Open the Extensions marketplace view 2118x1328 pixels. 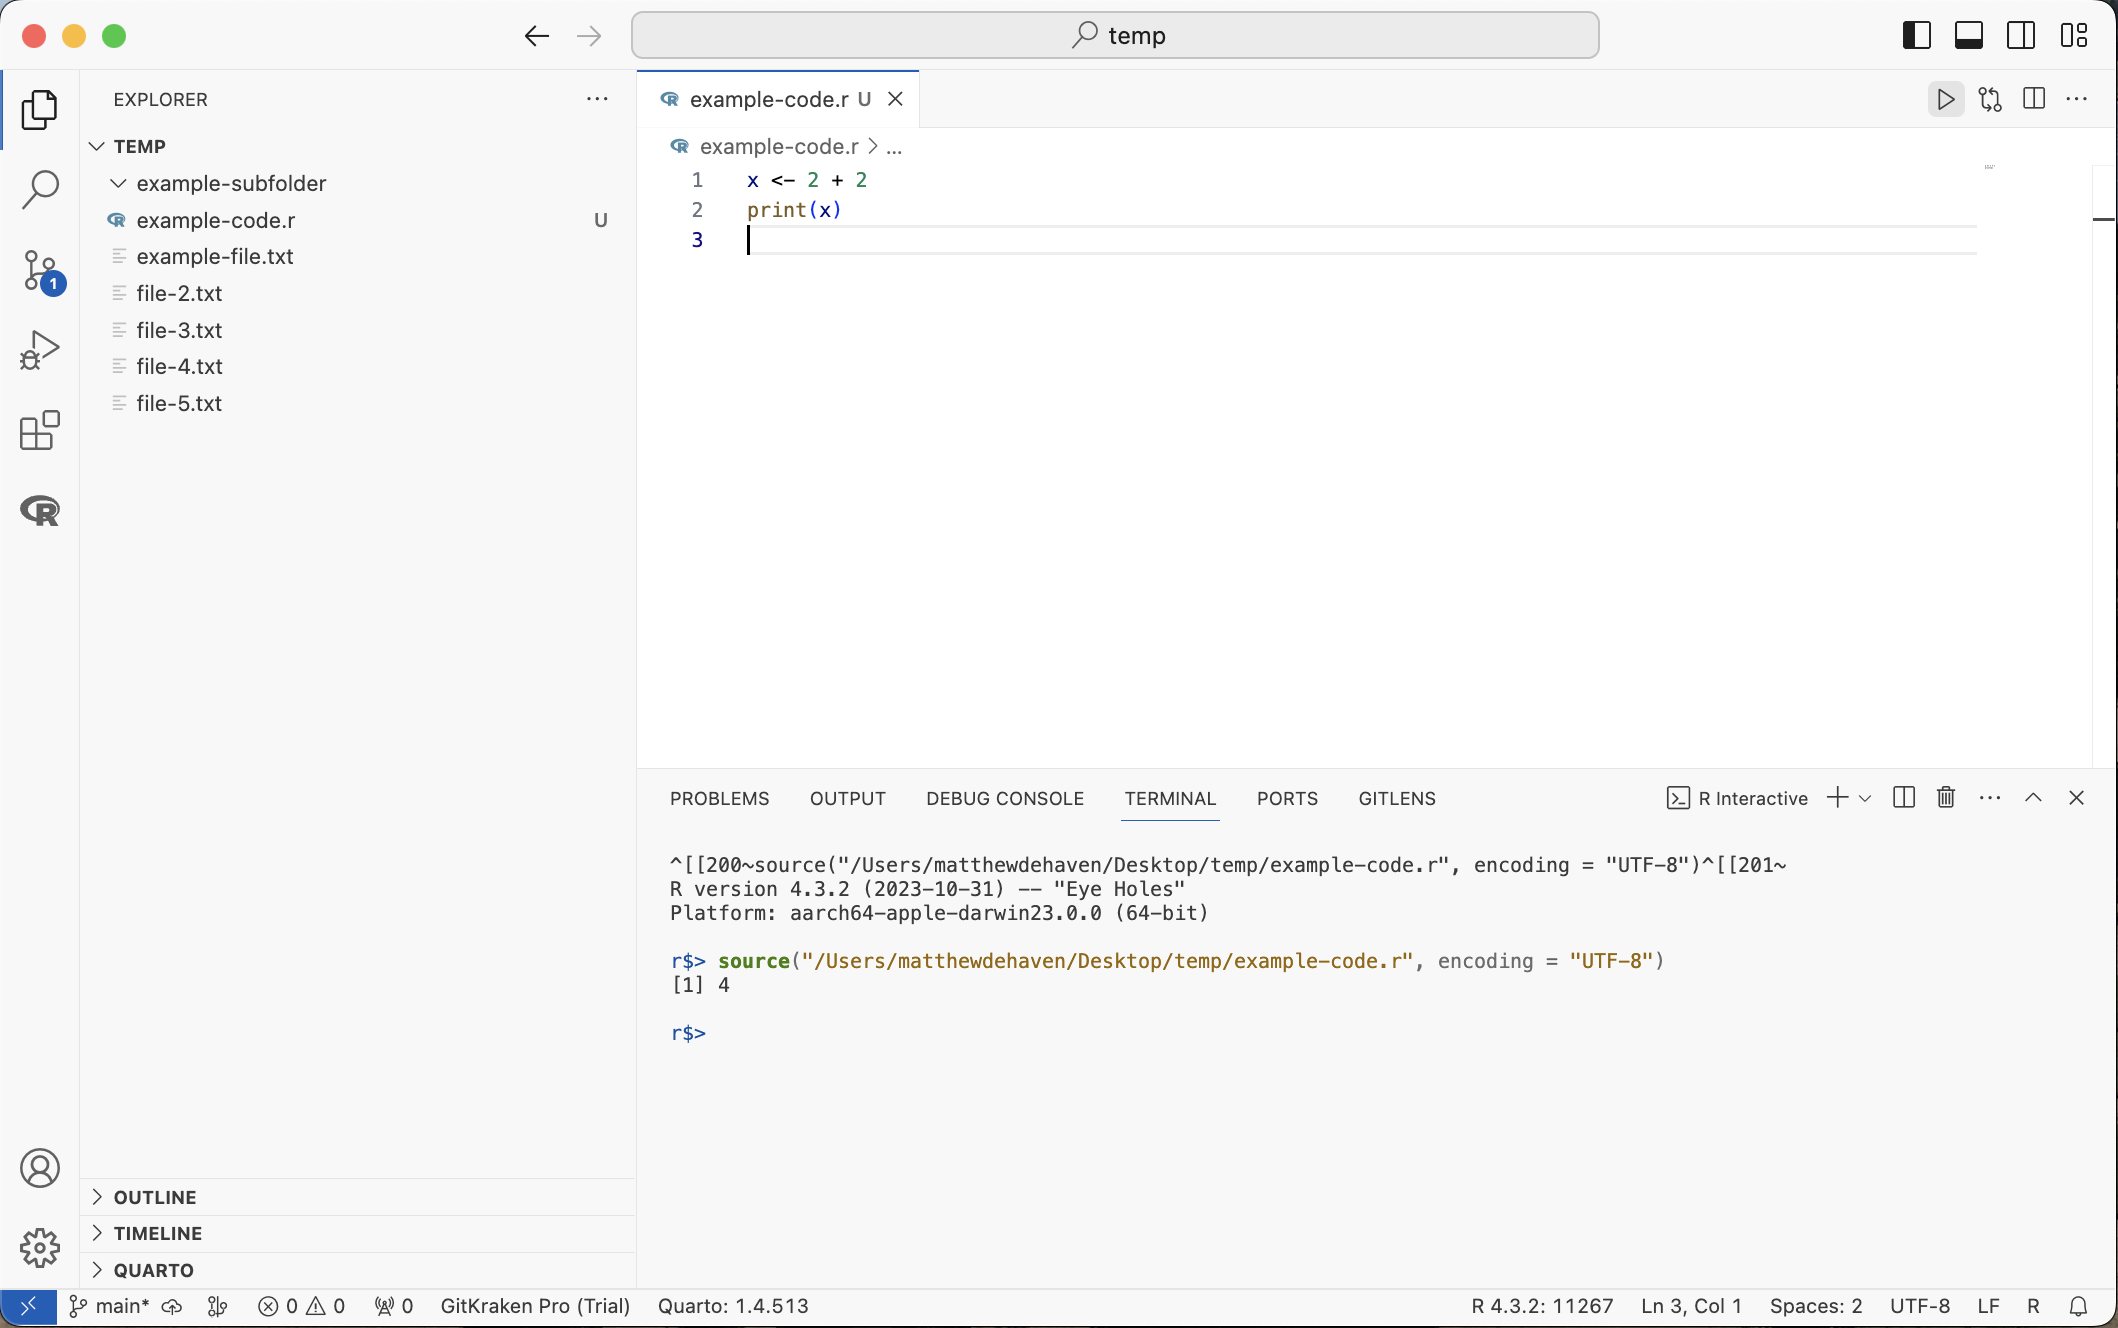tap(40, 430)
